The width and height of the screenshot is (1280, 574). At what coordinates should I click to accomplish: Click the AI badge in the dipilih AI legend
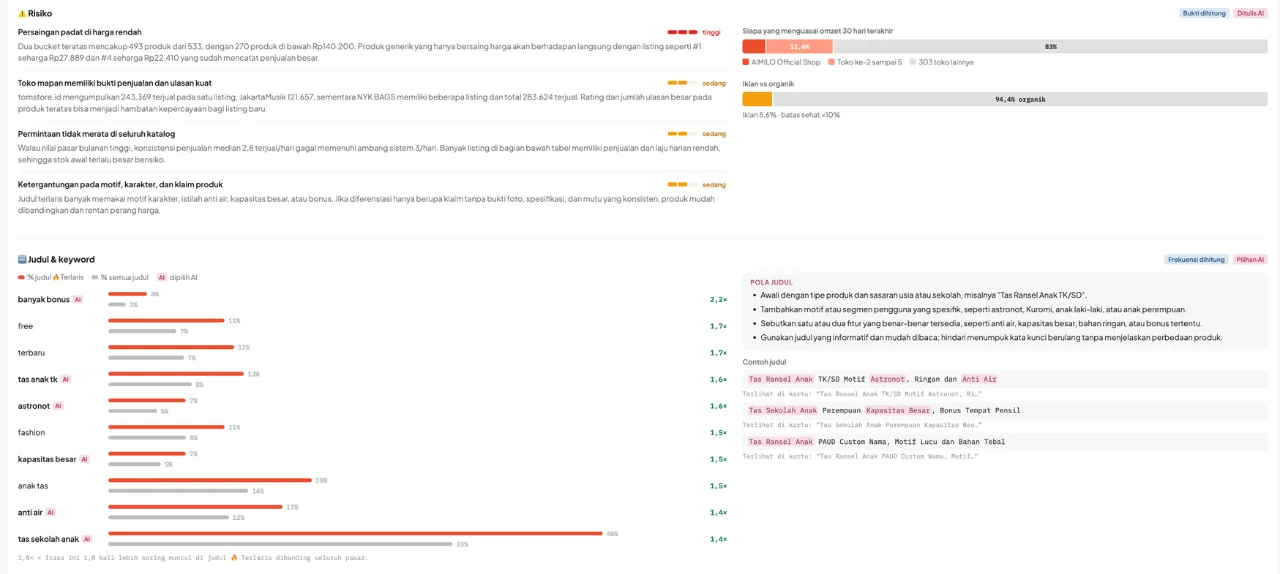tap(162, 277)
